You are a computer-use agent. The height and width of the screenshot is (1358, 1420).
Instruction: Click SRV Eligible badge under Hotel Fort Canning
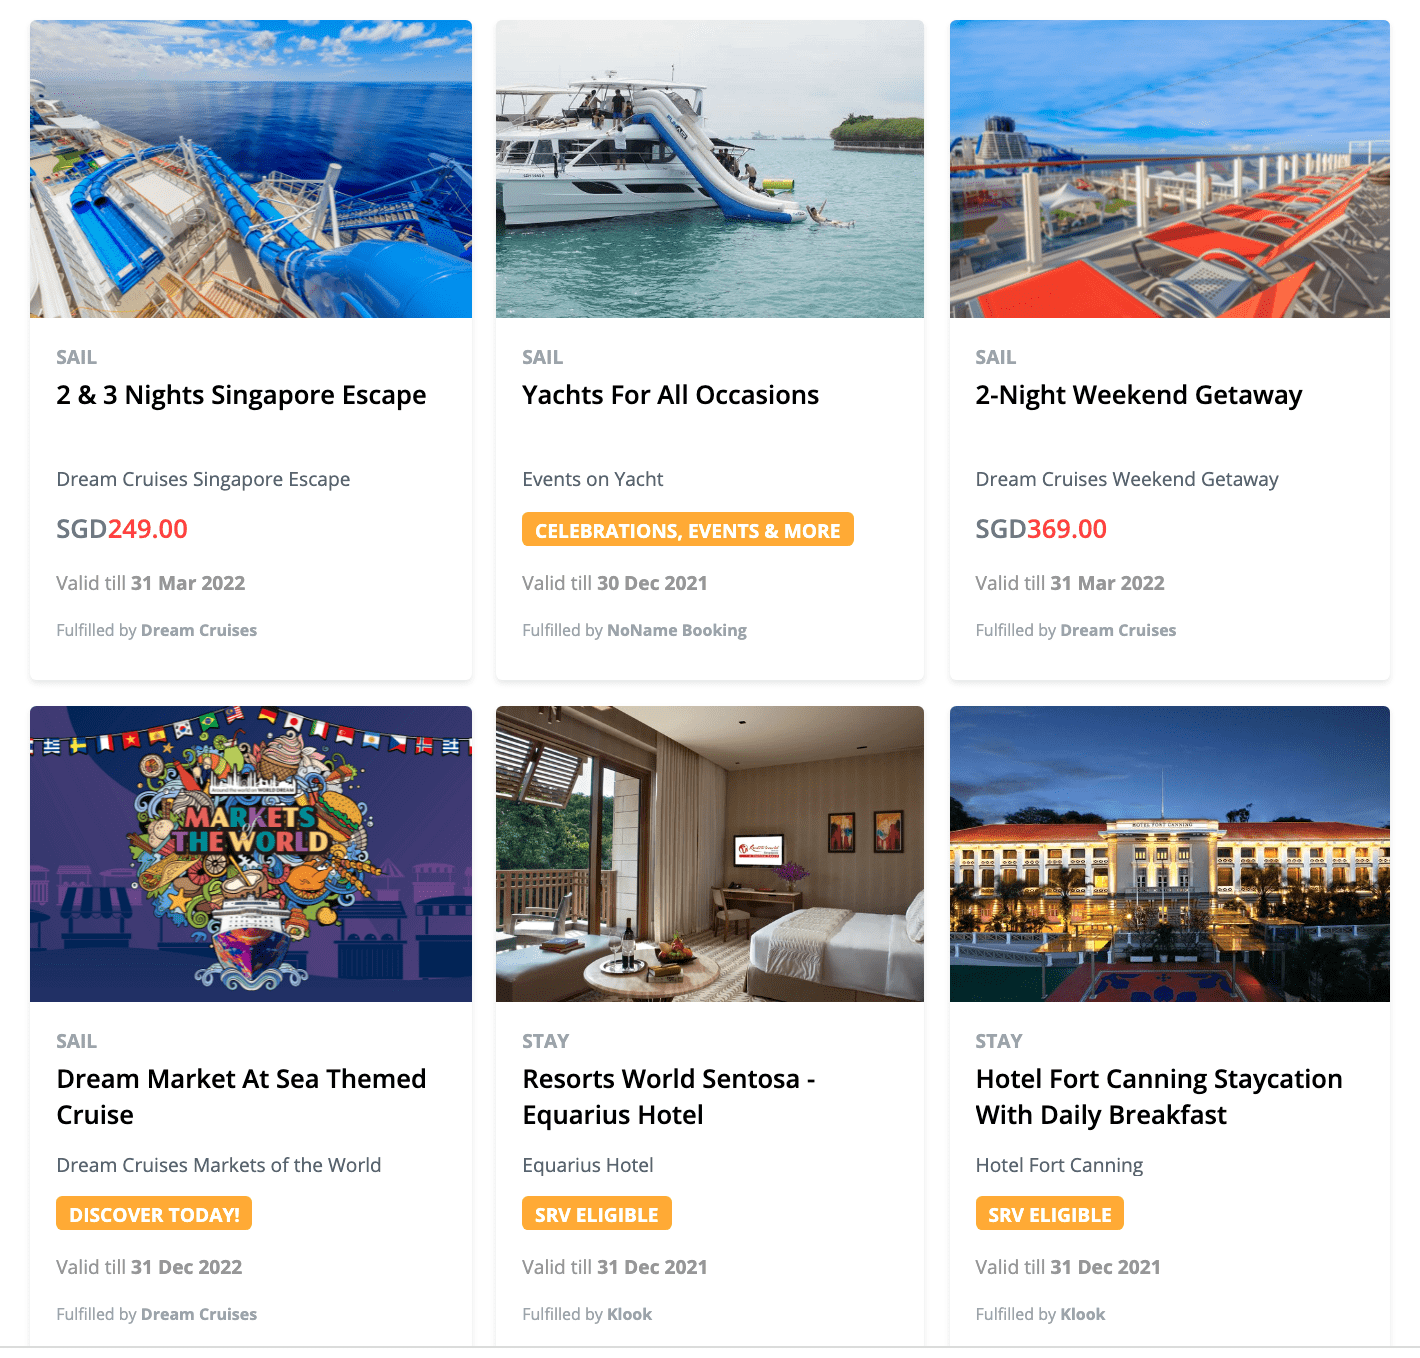click(x=1050, y=1214)
